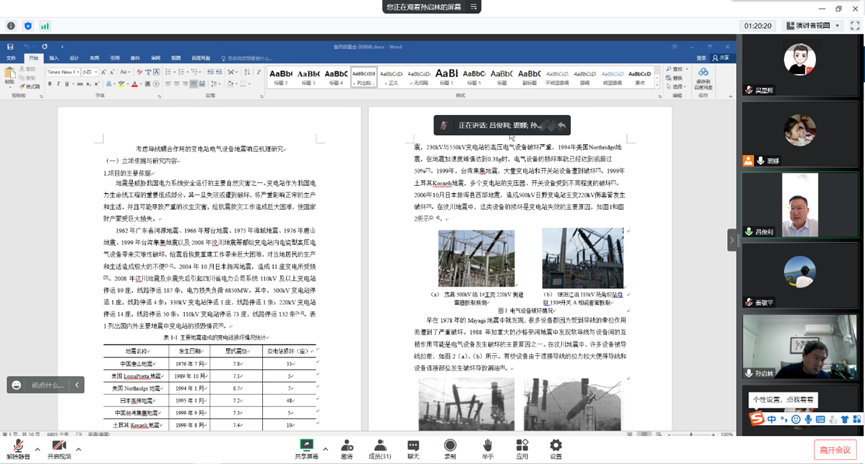The height and width of the screenshot is (464, 865).
Task: Toggle the 开启视频 camera button
Action: (x=59, y=445)
